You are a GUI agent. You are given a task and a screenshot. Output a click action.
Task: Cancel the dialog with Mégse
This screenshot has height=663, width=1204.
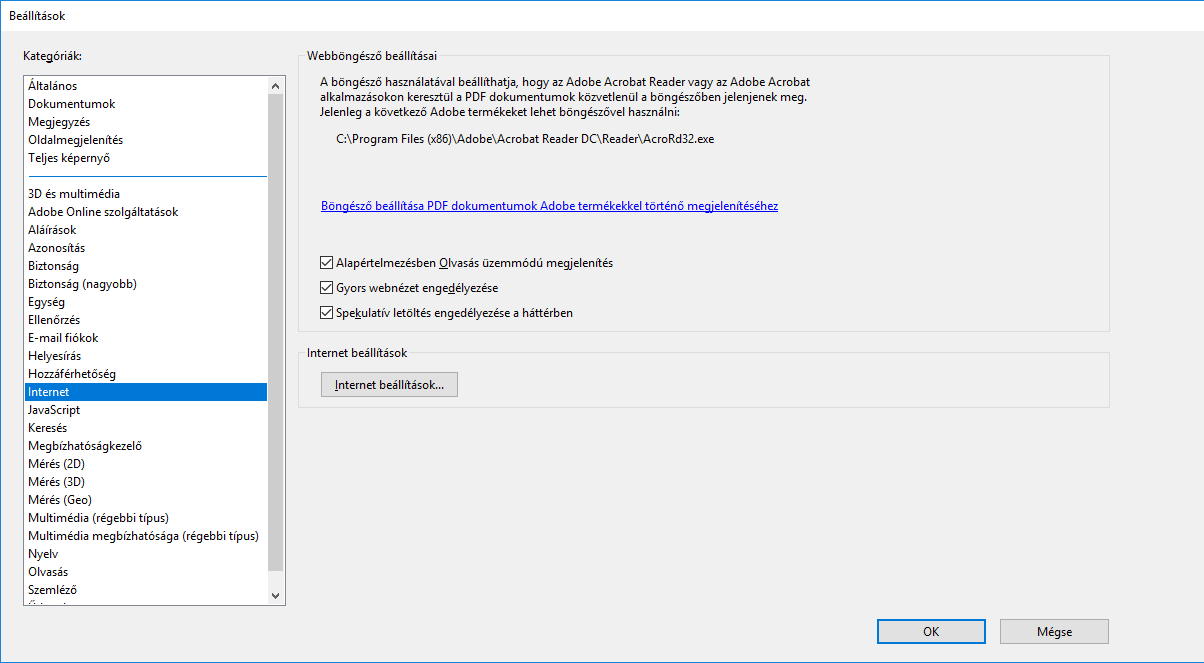click(1054, 632)
